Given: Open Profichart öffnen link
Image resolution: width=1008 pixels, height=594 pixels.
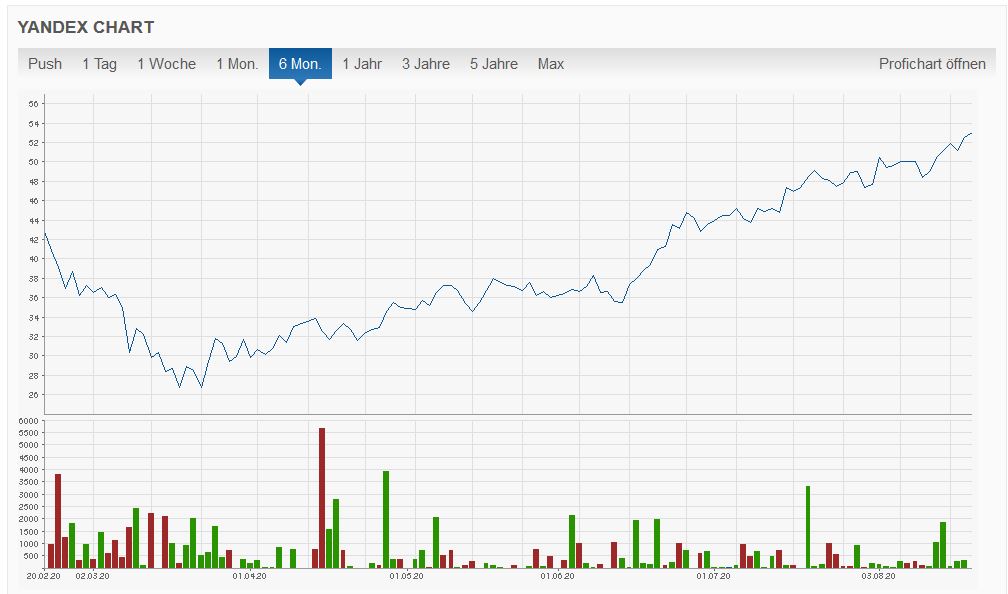Looking at the screenshot, I should coord(932,64).
